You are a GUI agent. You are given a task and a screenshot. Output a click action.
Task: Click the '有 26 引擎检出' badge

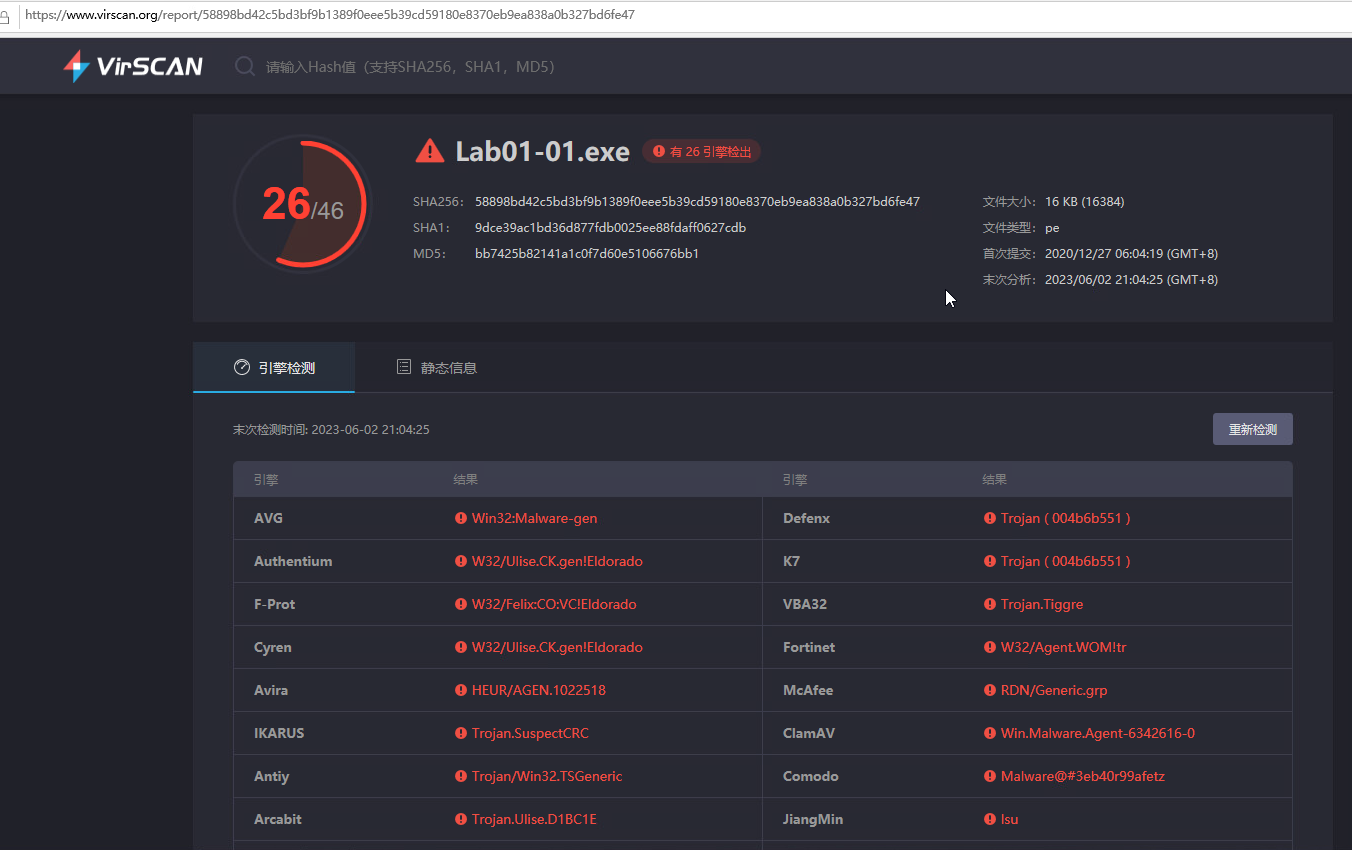(x=701, y=151)
